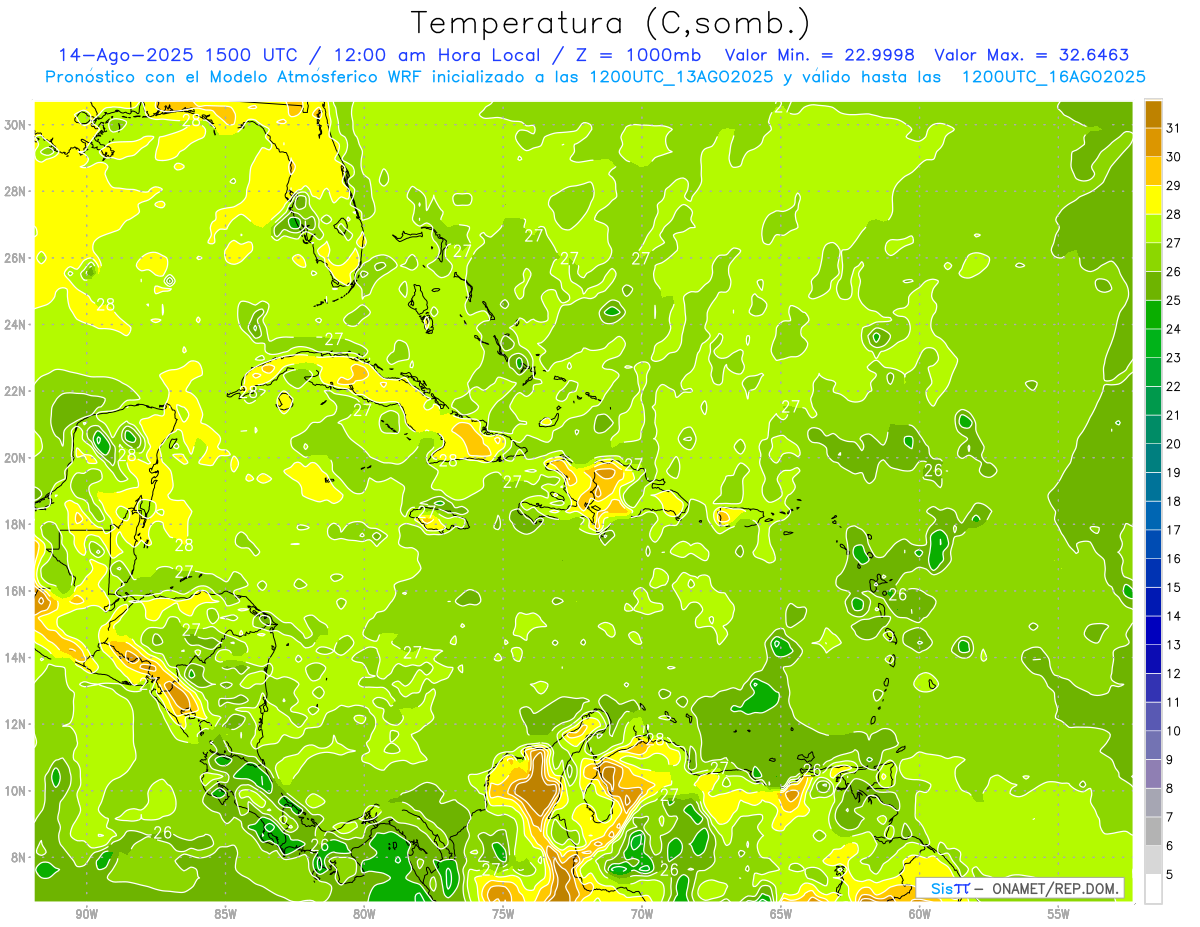Click the "18N" latitude axis label

(x=16, y=524)
